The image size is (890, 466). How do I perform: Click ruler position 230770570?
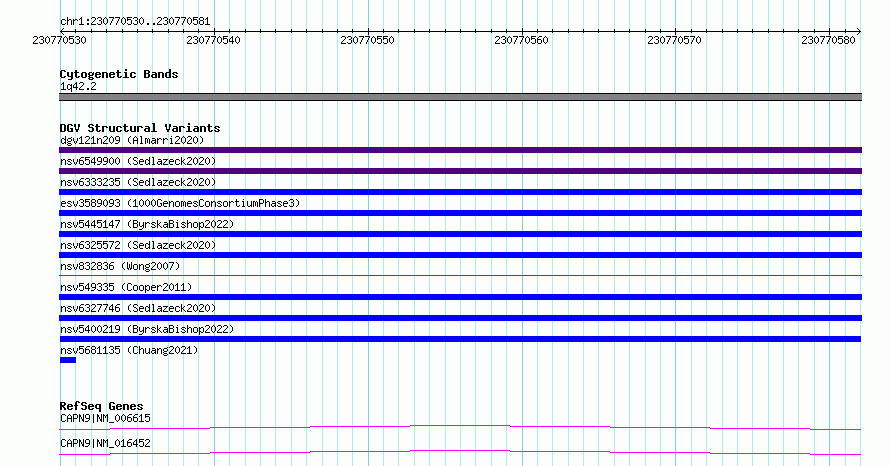(x=674, y=40)
